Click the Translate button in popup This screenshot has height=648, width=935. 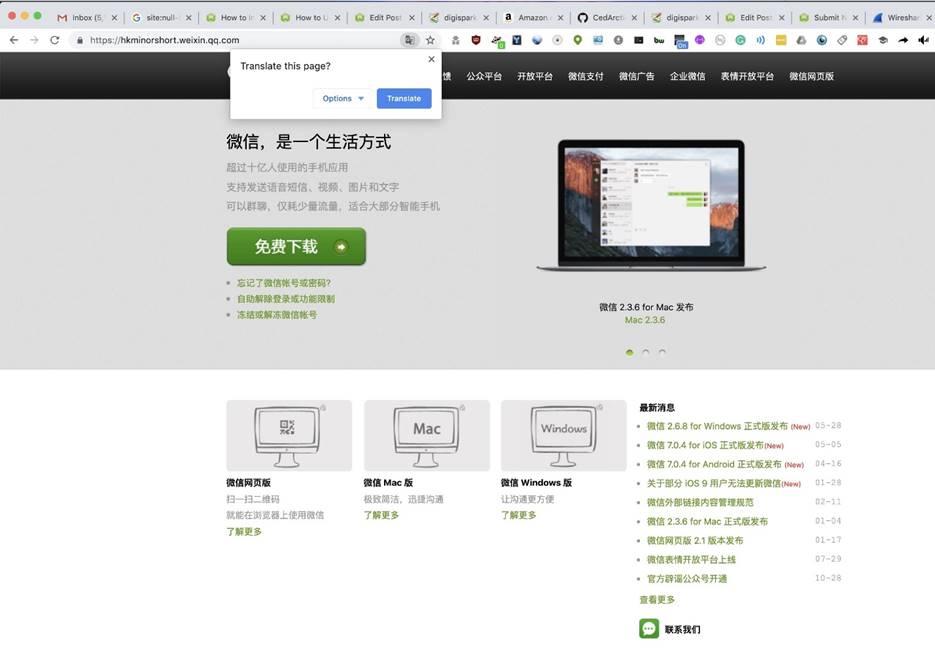(x=404, y=98)
